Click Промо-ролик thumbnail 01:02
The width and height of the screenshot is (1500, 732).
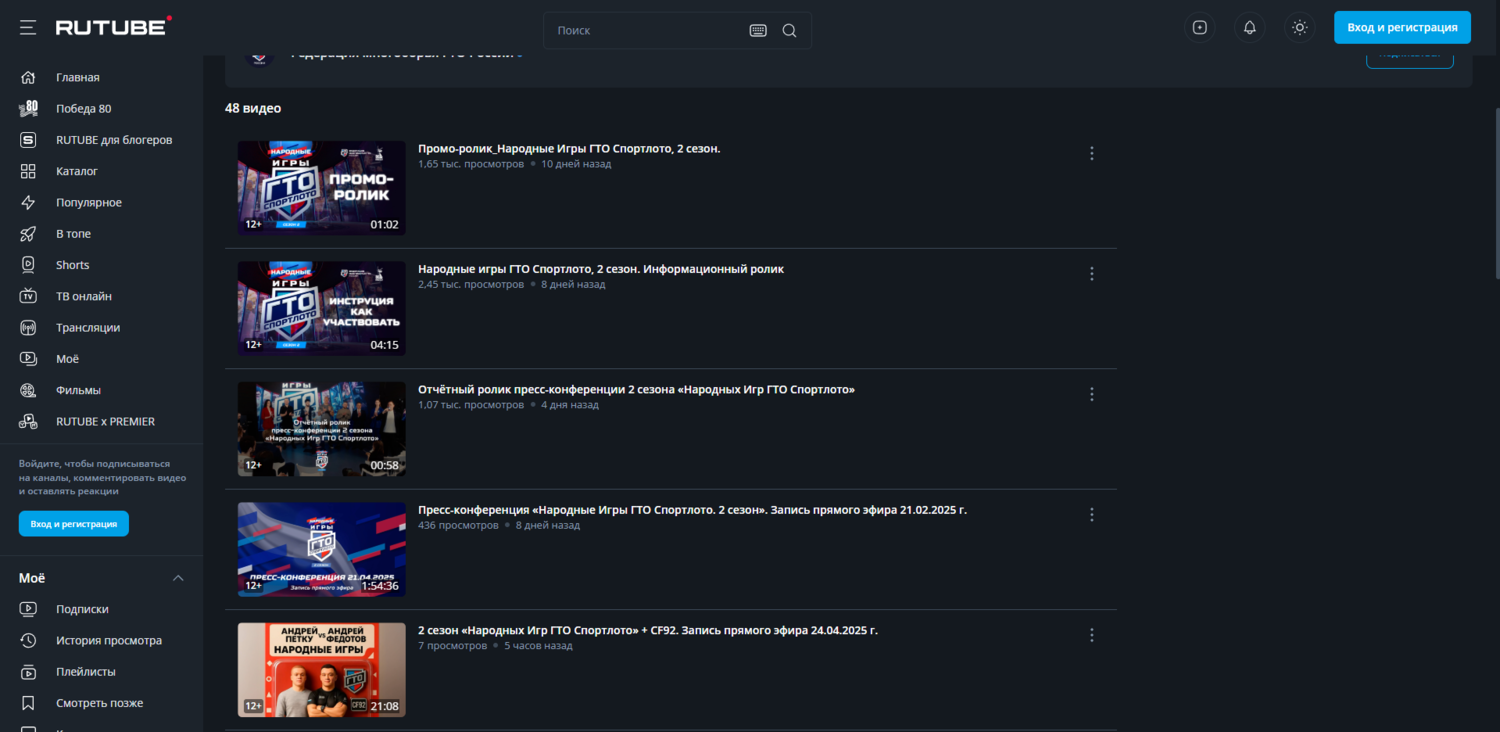click(x=322, y=188)
